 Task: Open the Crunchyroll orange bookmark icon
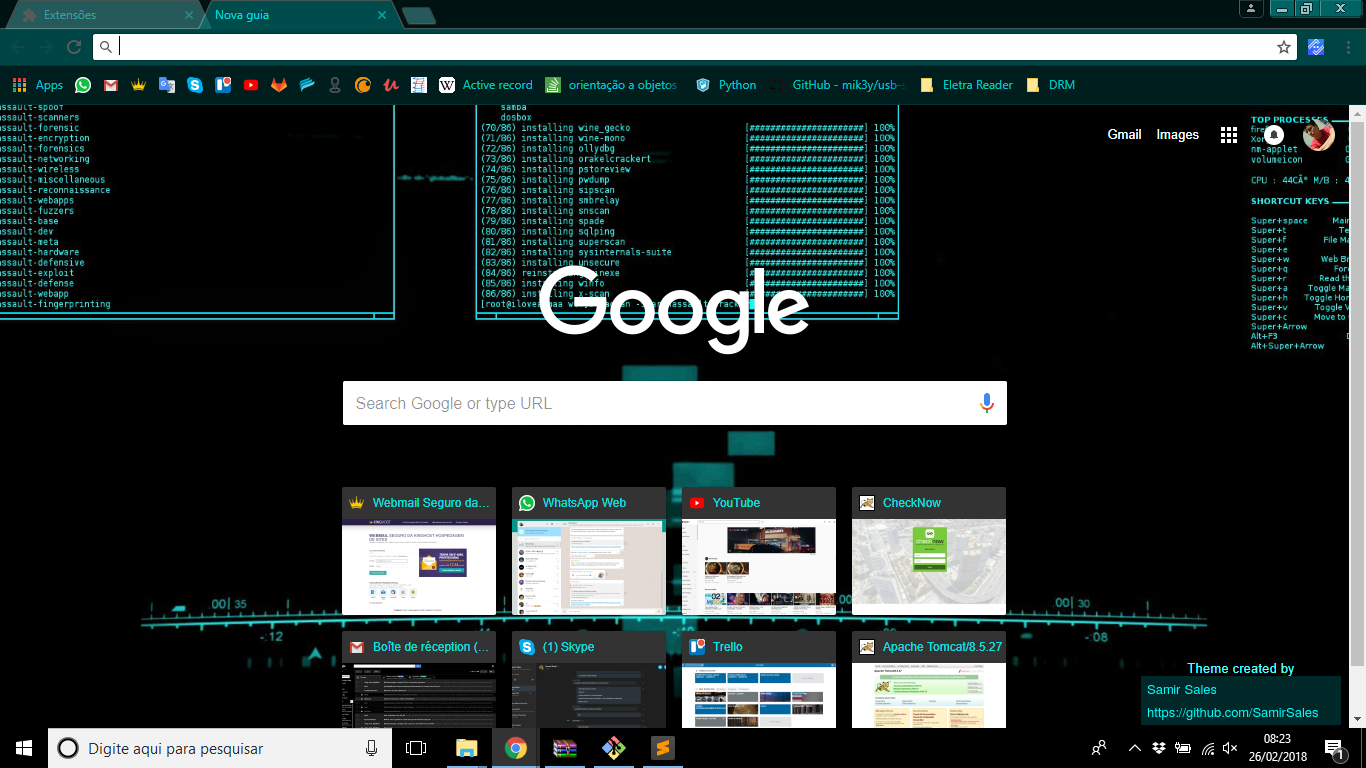363,85
